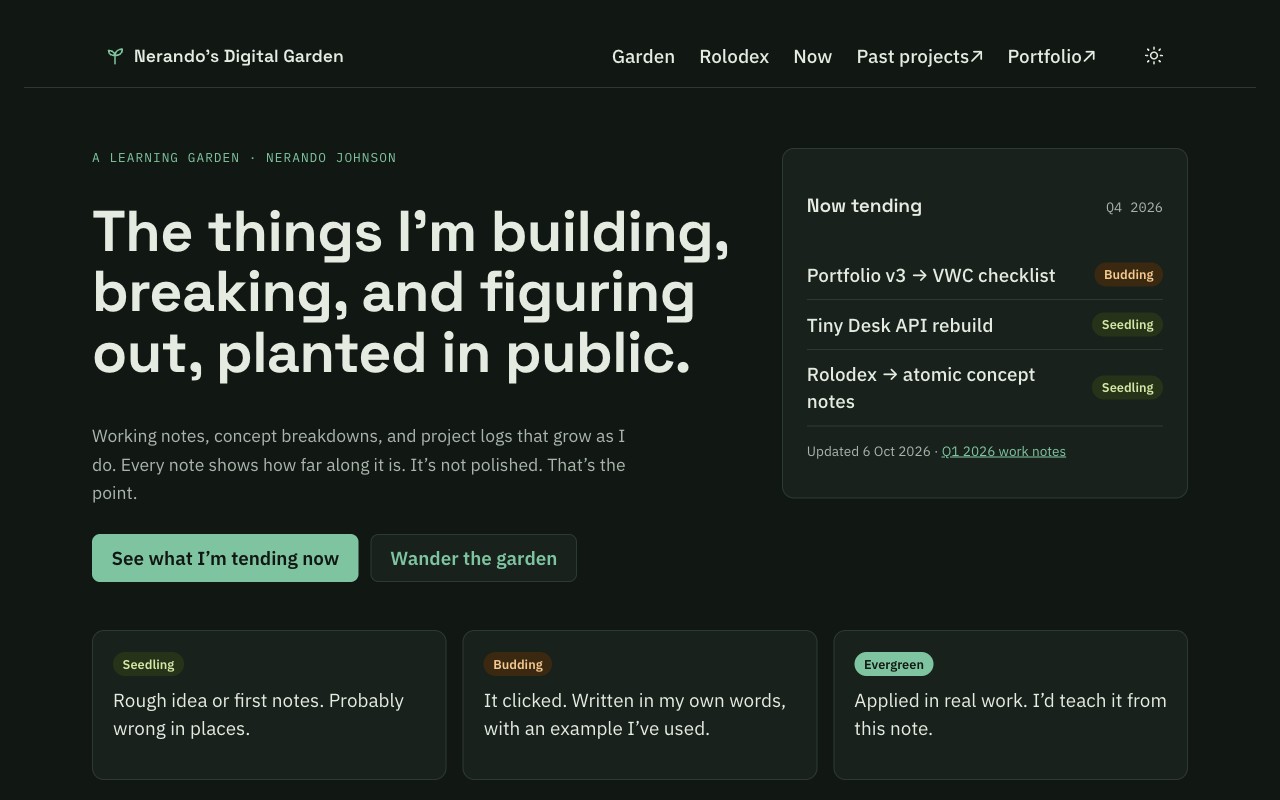This screenshot has width=1280, height=800.
Task: Open the Garden nav item
Action: (x=643, y=57)
